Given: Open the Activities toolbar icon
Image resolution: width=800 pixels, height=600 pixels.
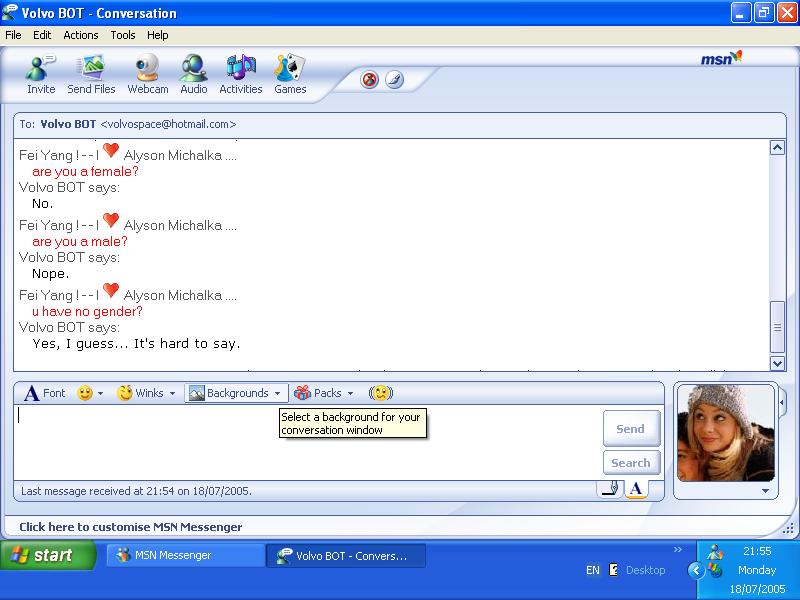Looking at the screenshot, I should [240, 74].
